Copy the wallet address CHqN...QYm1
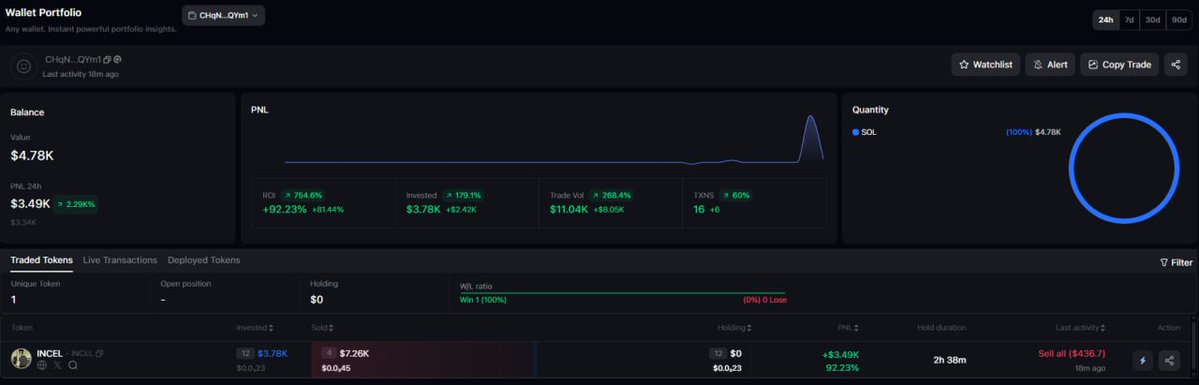This screenshot has width=1199, height=385. pyautogui.click(x=107, y=60)
